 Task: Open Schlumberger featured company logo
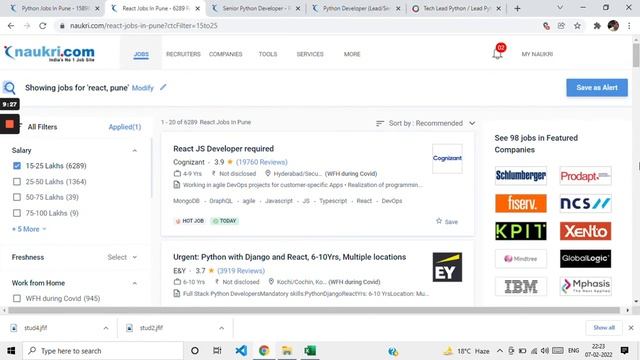click(520, 176)
